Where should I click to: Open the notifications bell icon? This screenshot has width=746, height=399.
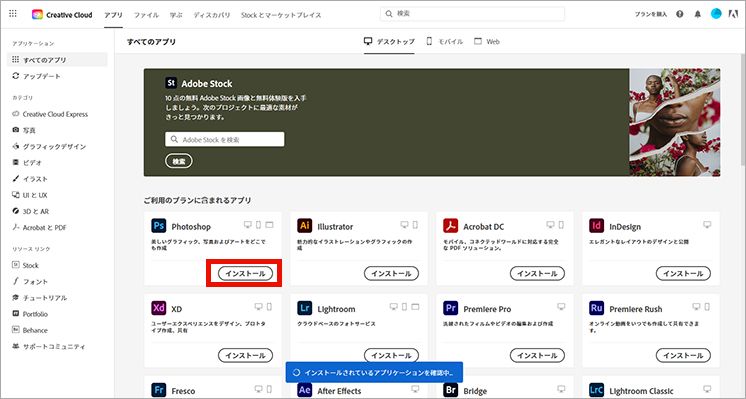click(697, 14)
